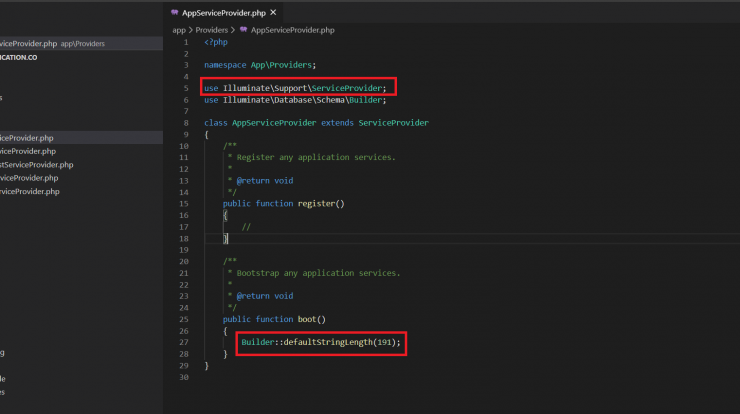Click line number 30 in the gutter

(x=184, y=377)
